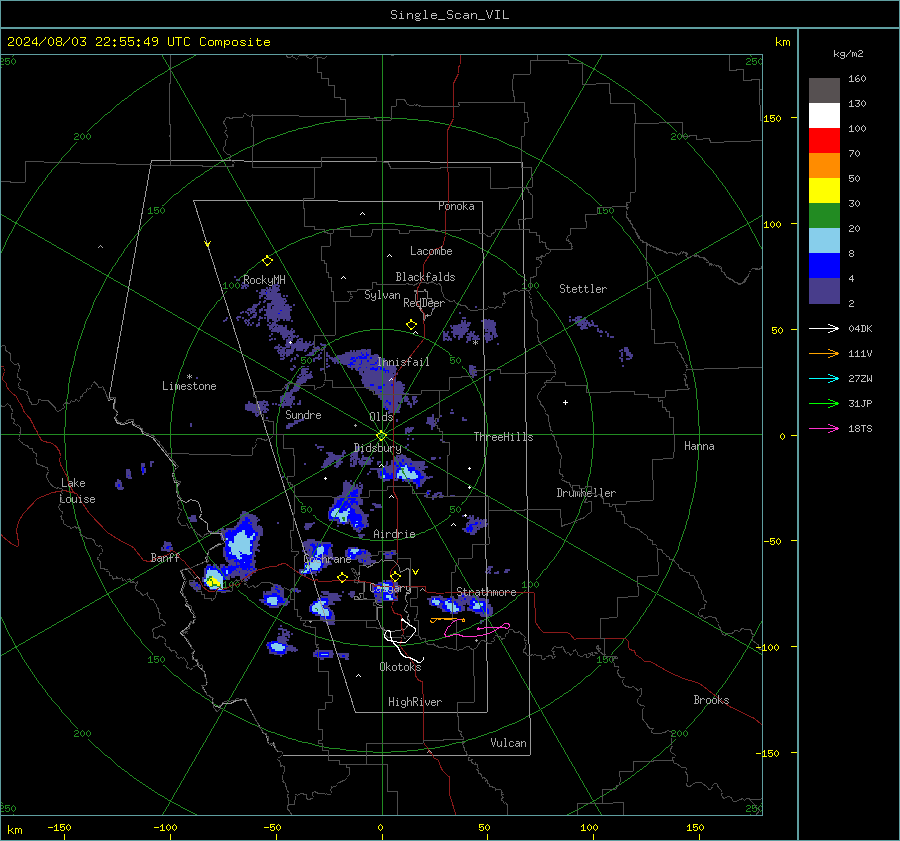Click the Single_Scan_VIL title
The image size is (900, 841).
pos(449,15)
